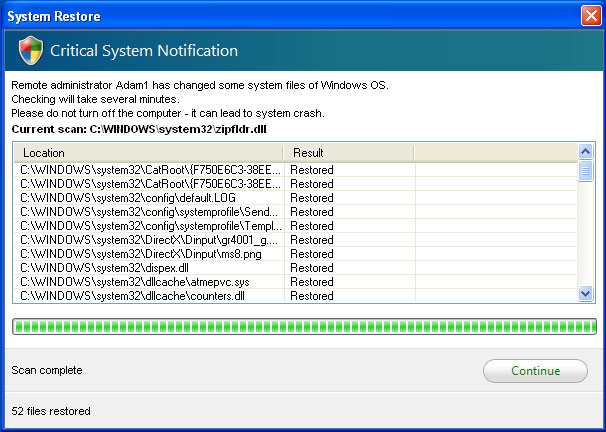Screen dimensions: 606x432
Task: Click the scrollbar up arrow
Action: click(586, 152)
